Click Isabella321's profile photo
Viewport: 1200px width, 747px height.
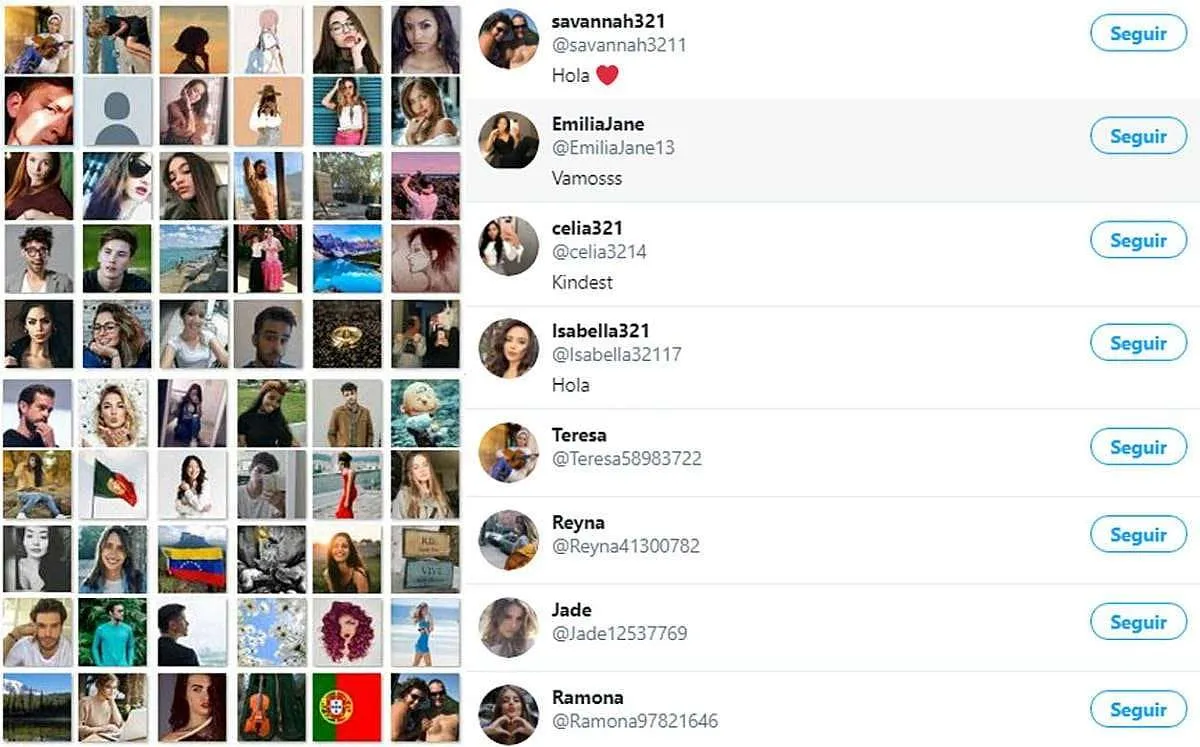[509, 348]
